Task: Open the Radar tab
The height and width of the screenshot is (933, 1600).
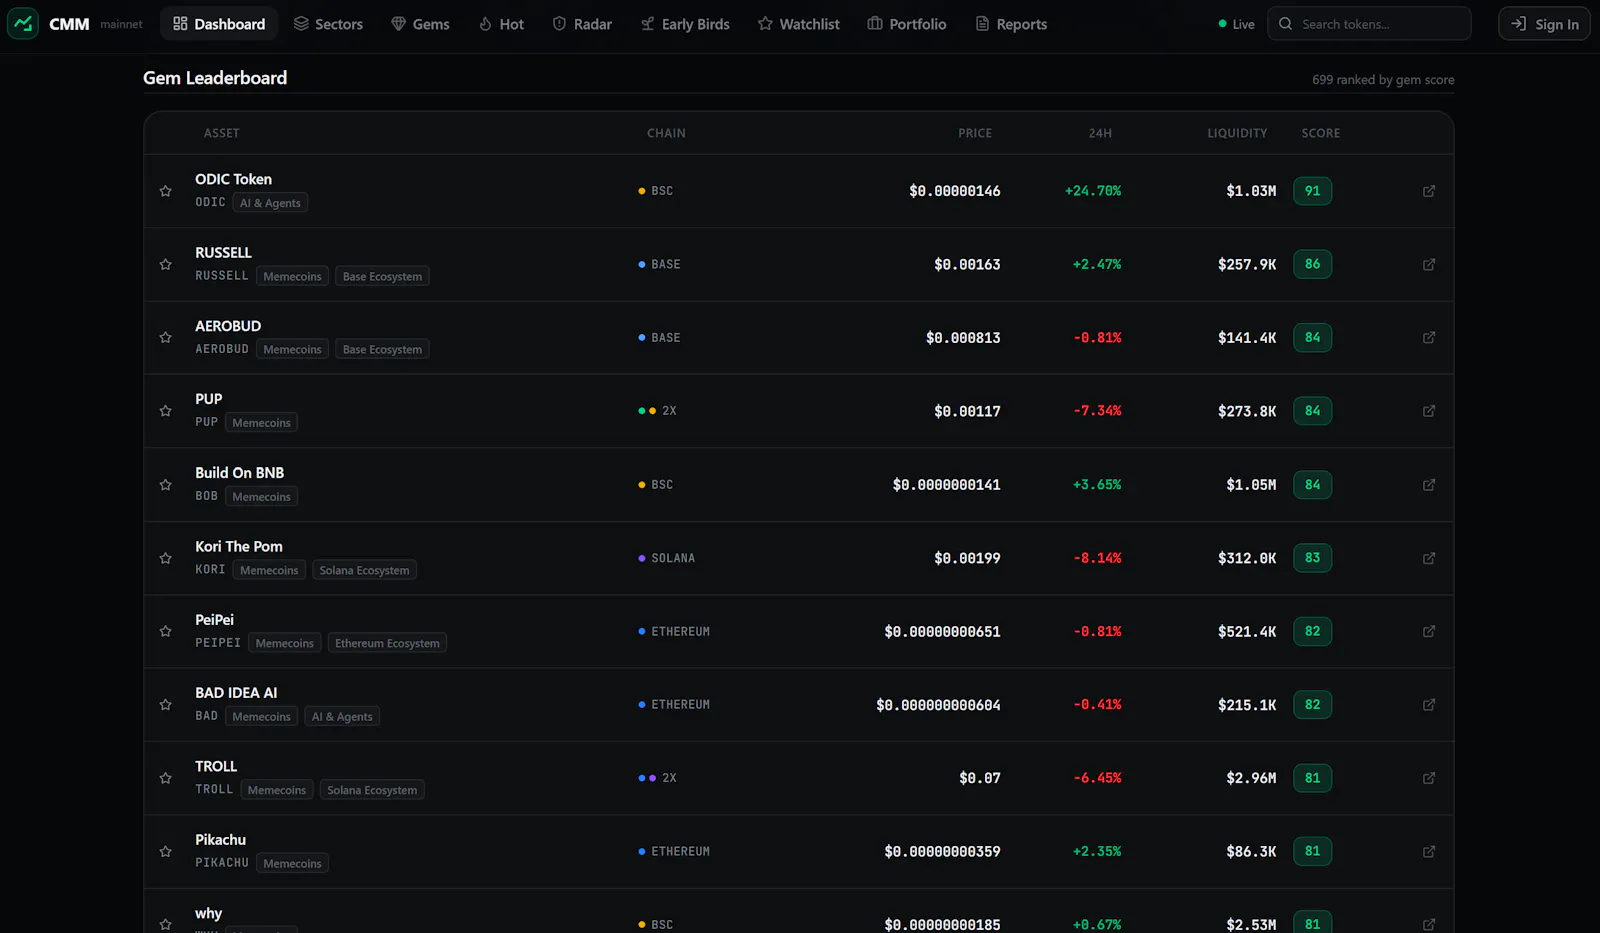Action: [x=582, y=24]
